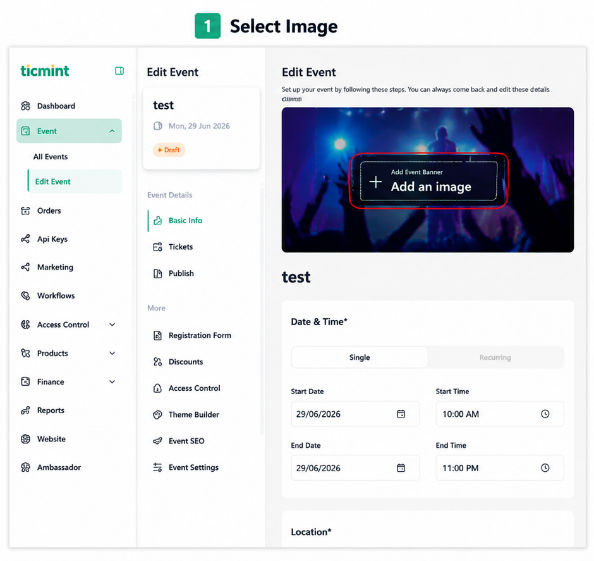
Task: Click the Event calendar icon
Action: pyautogui.click(x=25, y=131)
